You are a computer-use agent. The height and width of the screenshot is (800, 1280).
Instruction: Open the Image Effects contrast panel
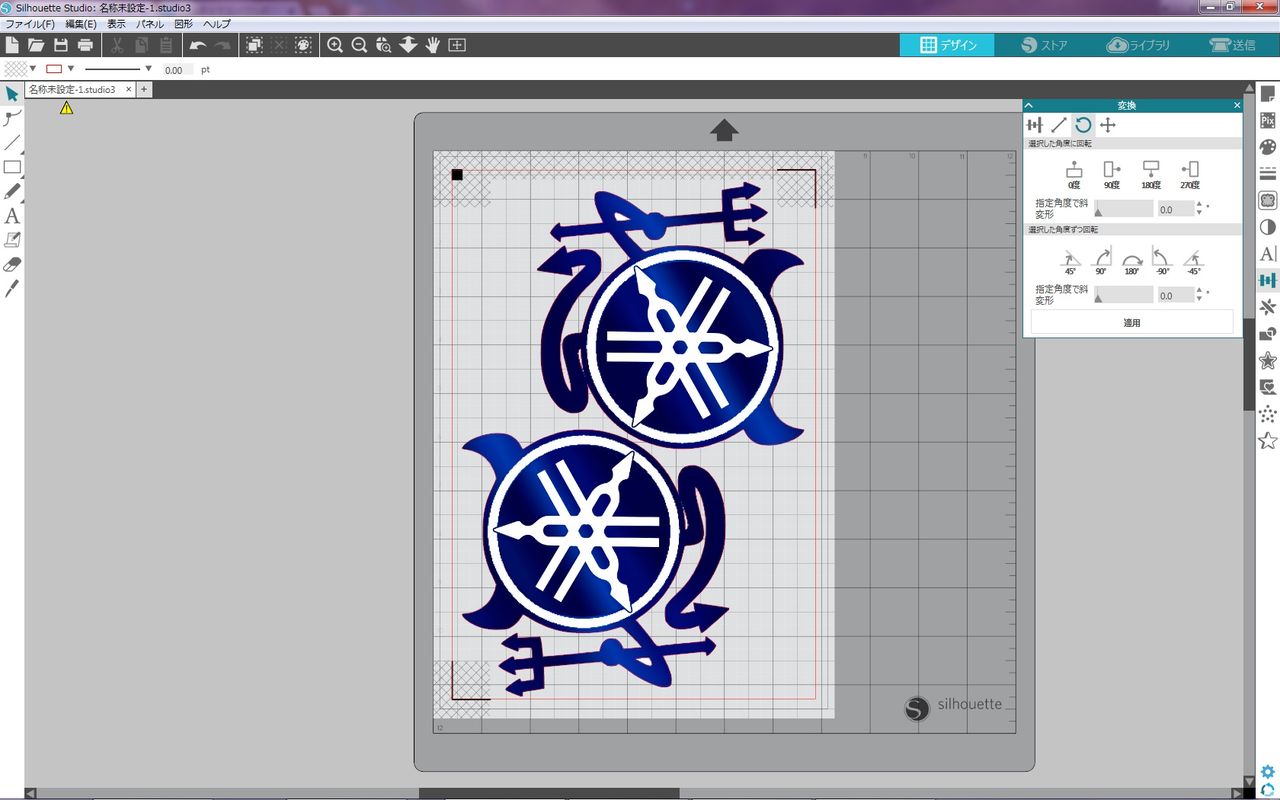click(x=1267, y=227)
